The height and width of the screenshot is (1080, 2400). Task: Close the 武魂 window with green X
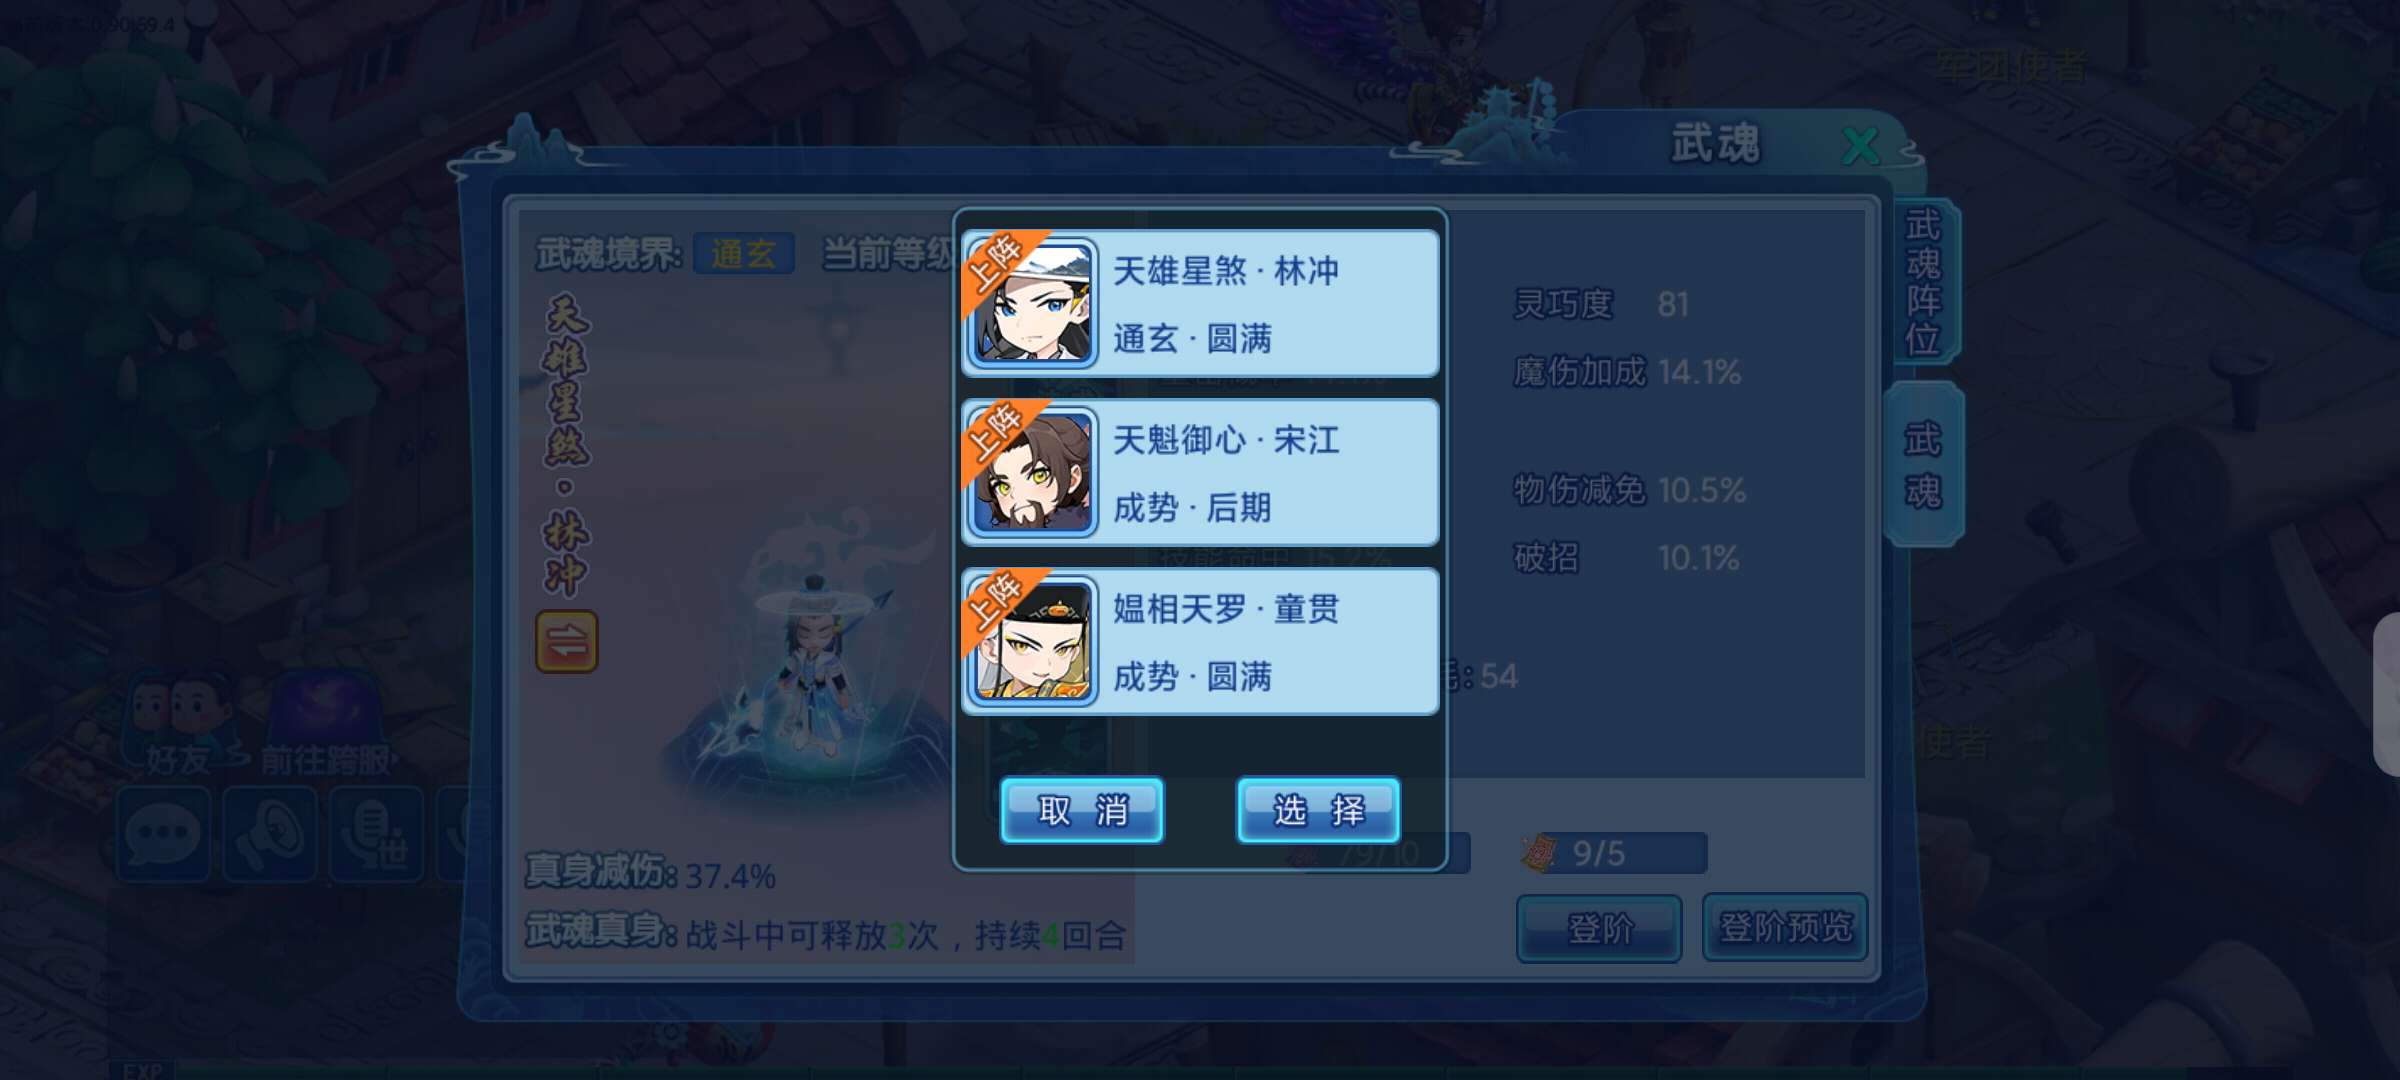1861,147
